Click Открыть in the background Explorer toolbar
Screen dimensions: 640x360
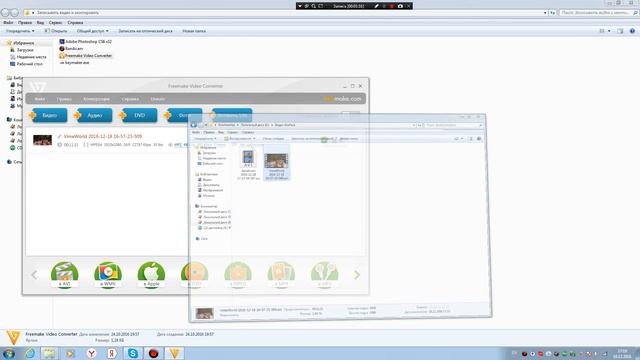(56, 31)
